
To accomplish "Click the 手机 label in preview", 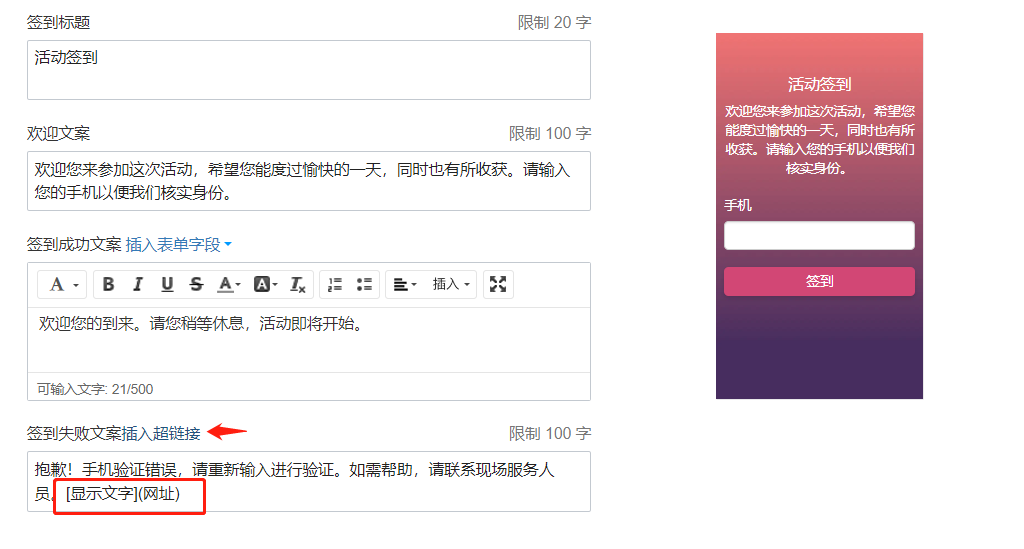I will 738,206.
